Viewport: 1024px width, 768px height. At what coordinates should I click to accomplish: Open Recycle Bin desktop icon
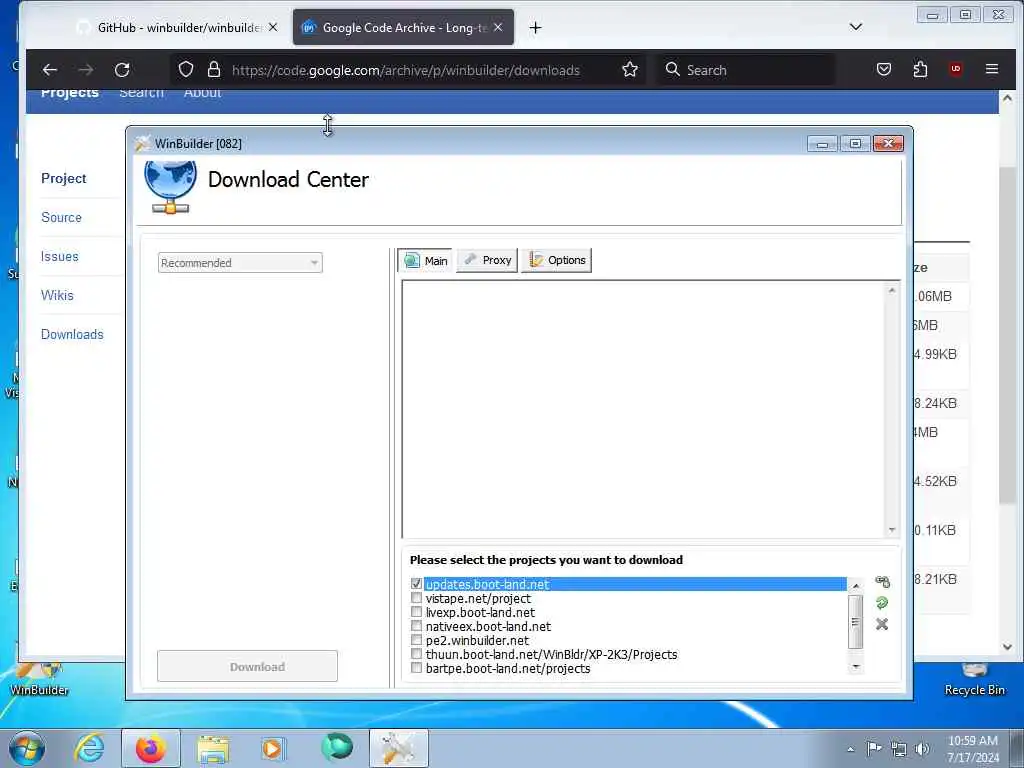coord(974,679)
